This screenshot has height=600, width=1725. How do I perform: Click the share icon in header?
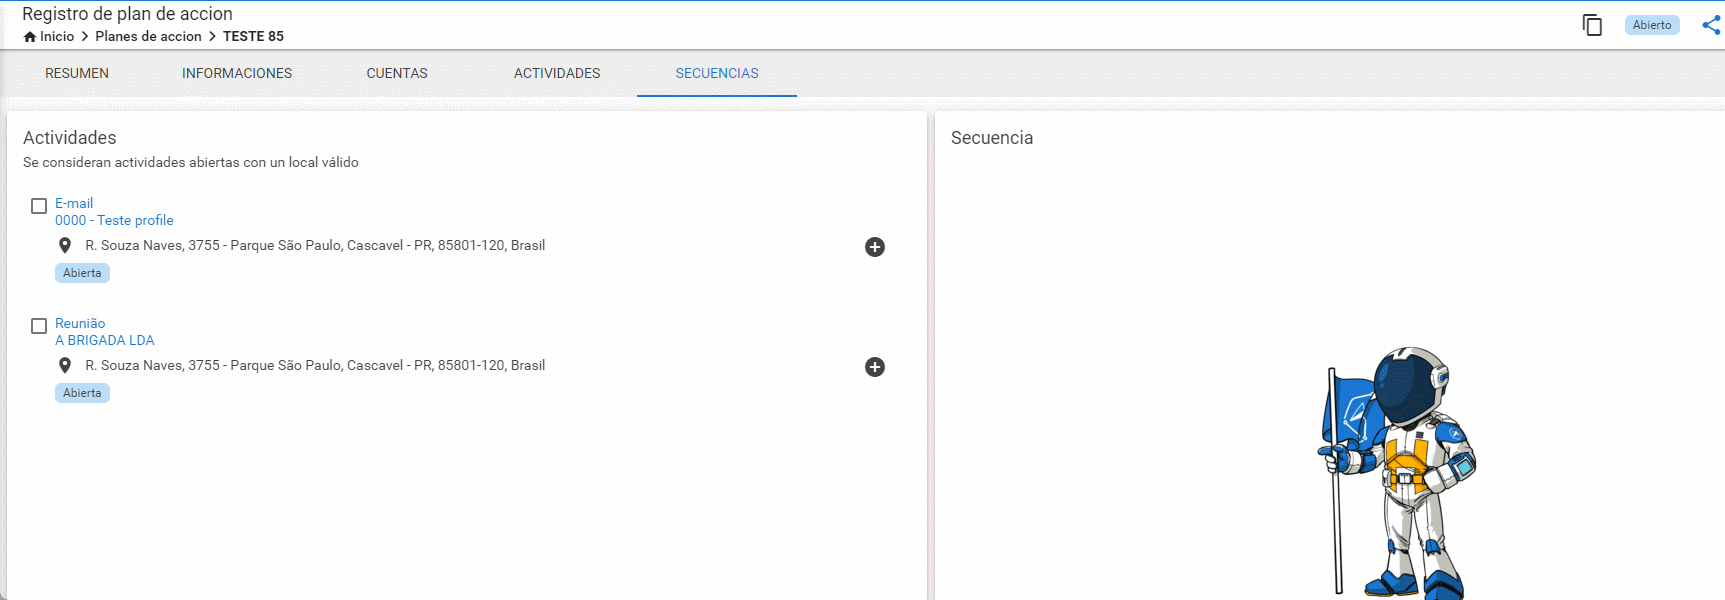[x=1712, y=25]
